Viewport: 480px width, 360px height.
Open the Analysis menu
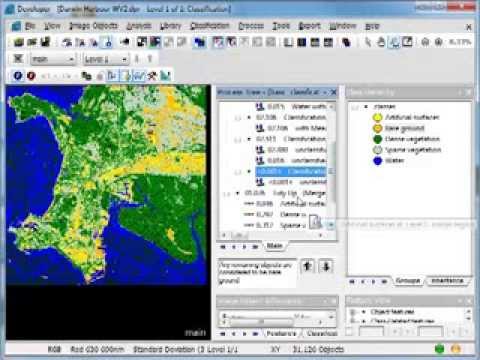pyautogui.click(x=139, y=26)
